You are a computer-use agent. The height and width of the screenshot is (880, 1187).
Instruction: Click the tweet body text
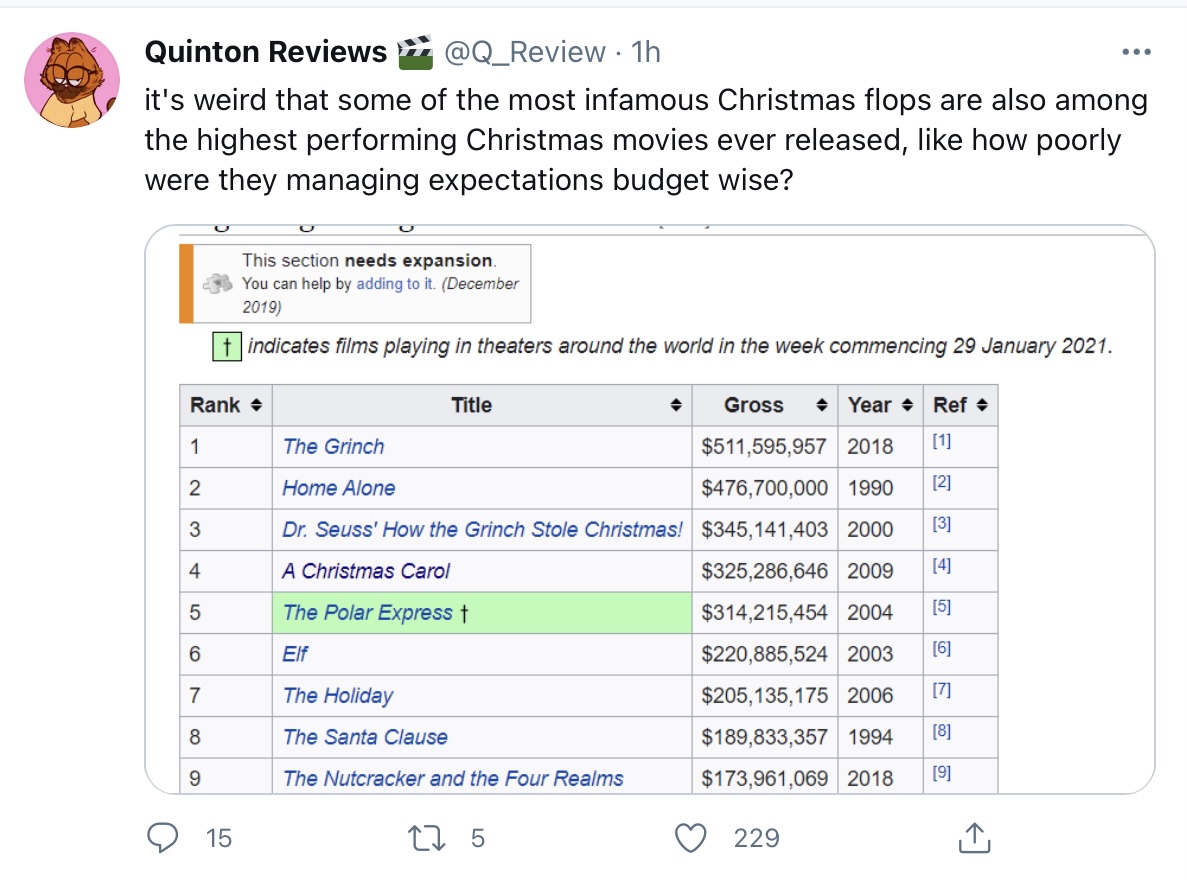click(x=646, y=140)
